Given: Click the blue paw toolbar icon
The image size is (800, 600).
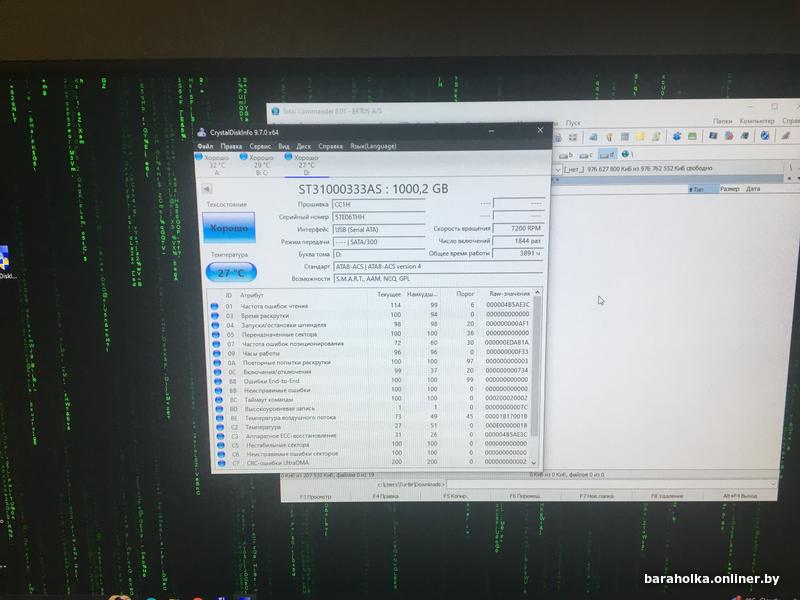Looking at the screenshot, I should pos(677,136).
